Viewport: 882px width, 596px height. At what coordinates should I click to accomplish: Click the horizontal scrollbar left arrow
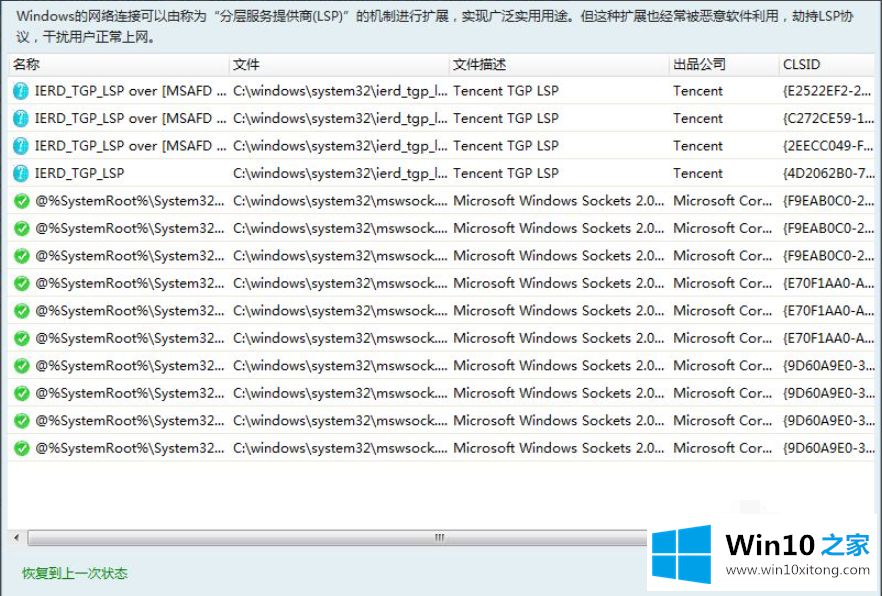[17, 538]
